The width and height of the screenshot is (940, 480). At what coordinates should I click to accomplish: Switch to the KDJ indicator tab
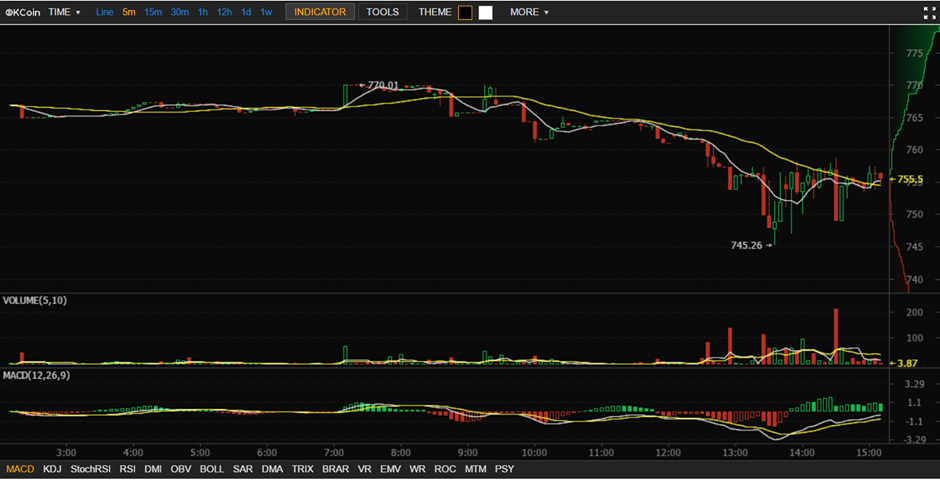pyautogui.click(x=52, y=468)
